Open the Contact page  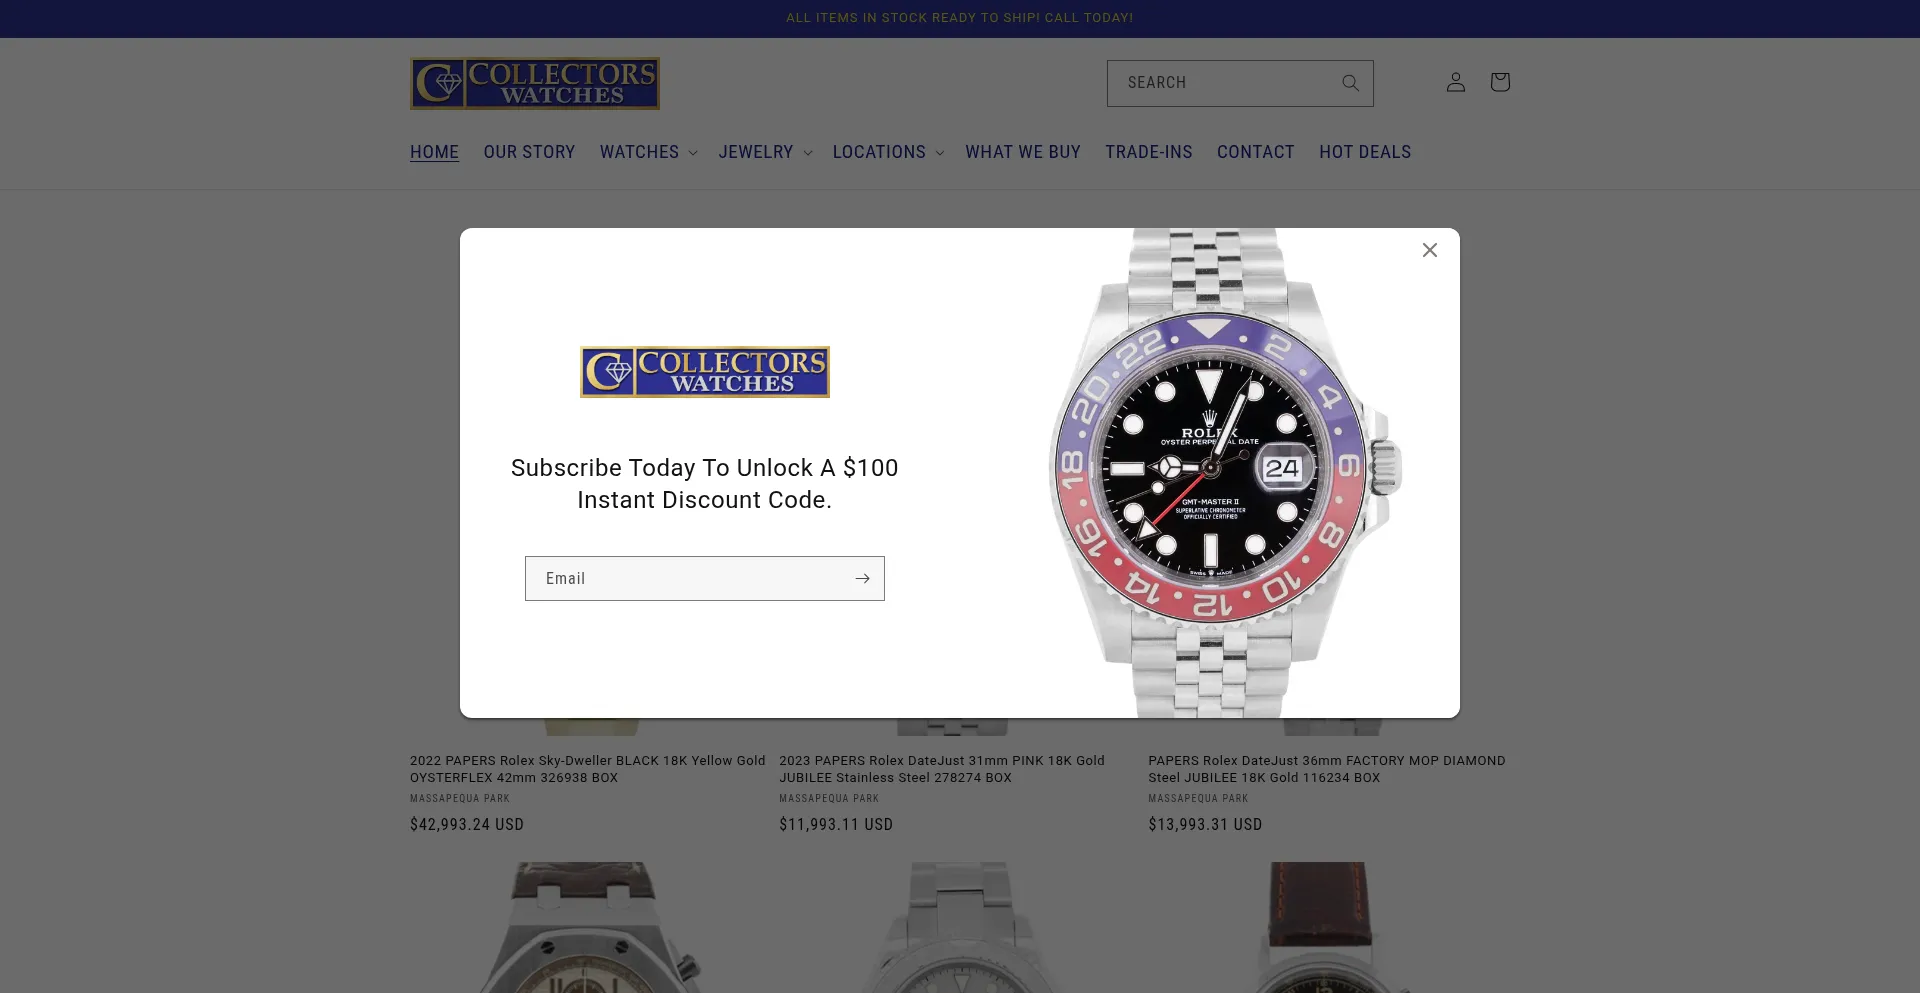(1256, 152)
